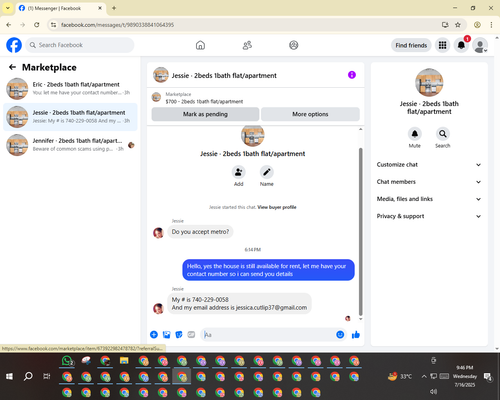Send a thumbs-up like

click(x=356, y=335)
